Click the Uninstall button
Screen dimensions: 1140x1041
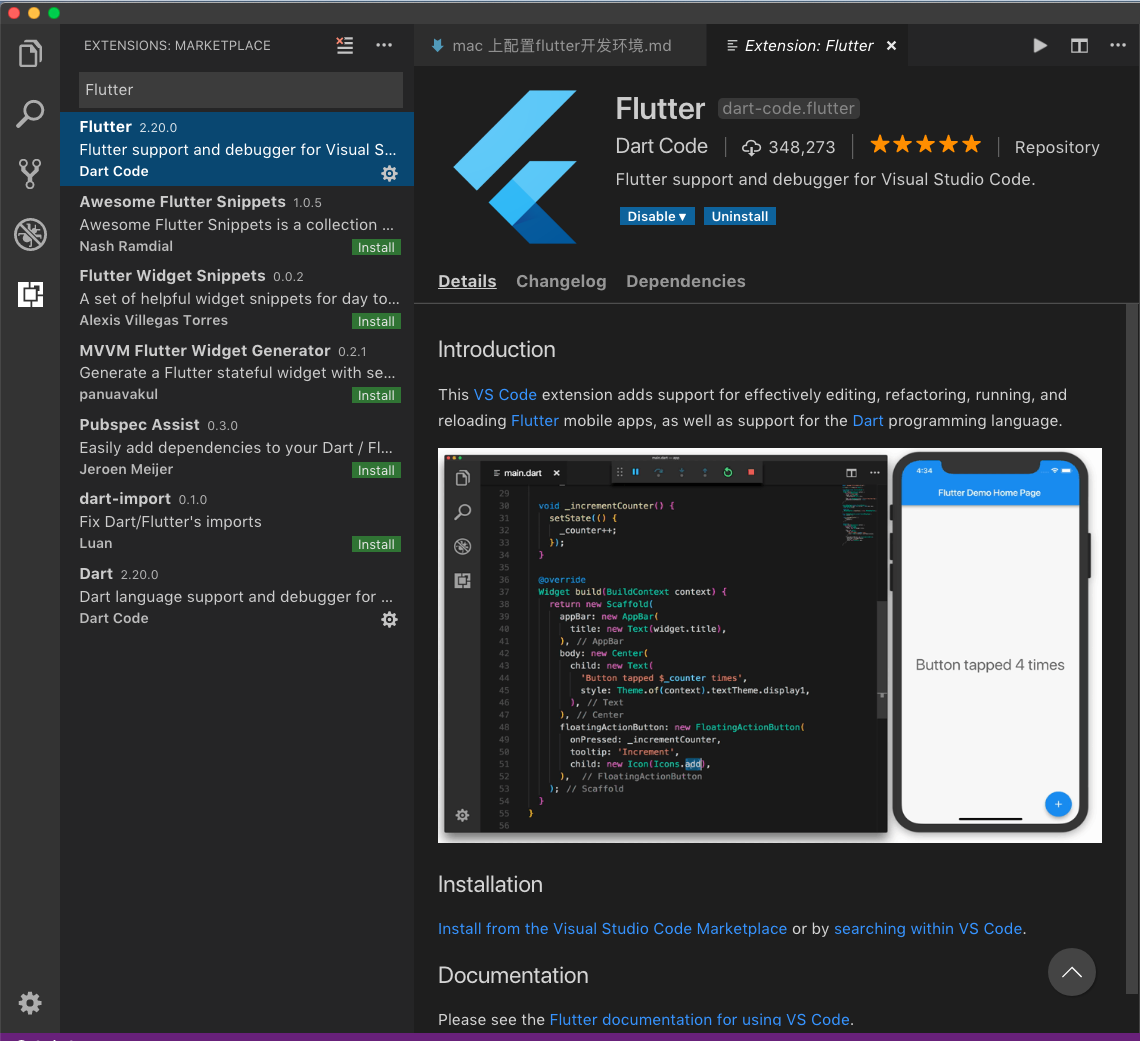(740, 216)
